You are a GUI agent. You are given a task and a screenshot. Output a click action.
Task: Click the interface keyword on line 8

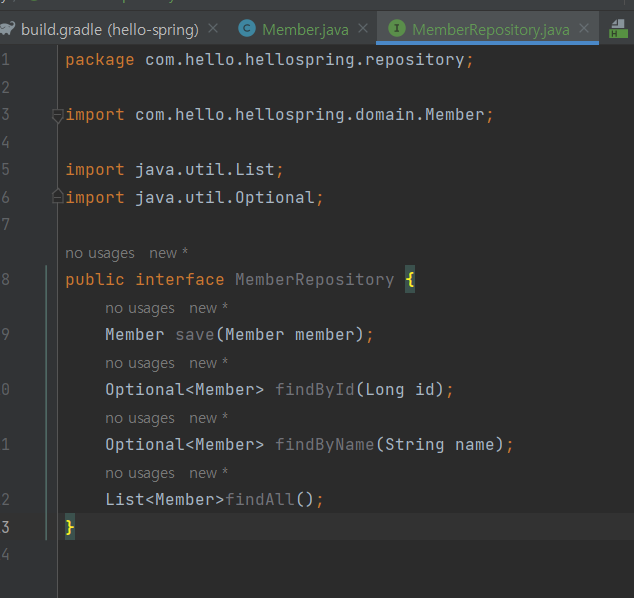pyautogui.click(x=180, y=280)
